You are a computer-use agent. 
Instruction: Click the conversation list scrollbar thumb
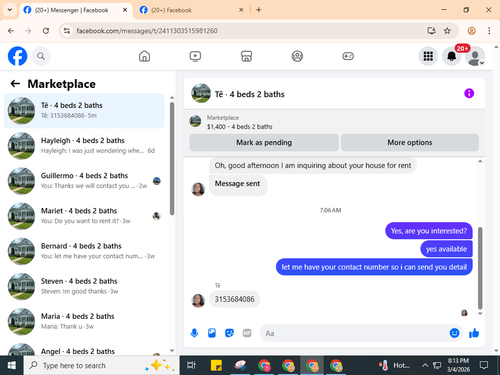172,158
